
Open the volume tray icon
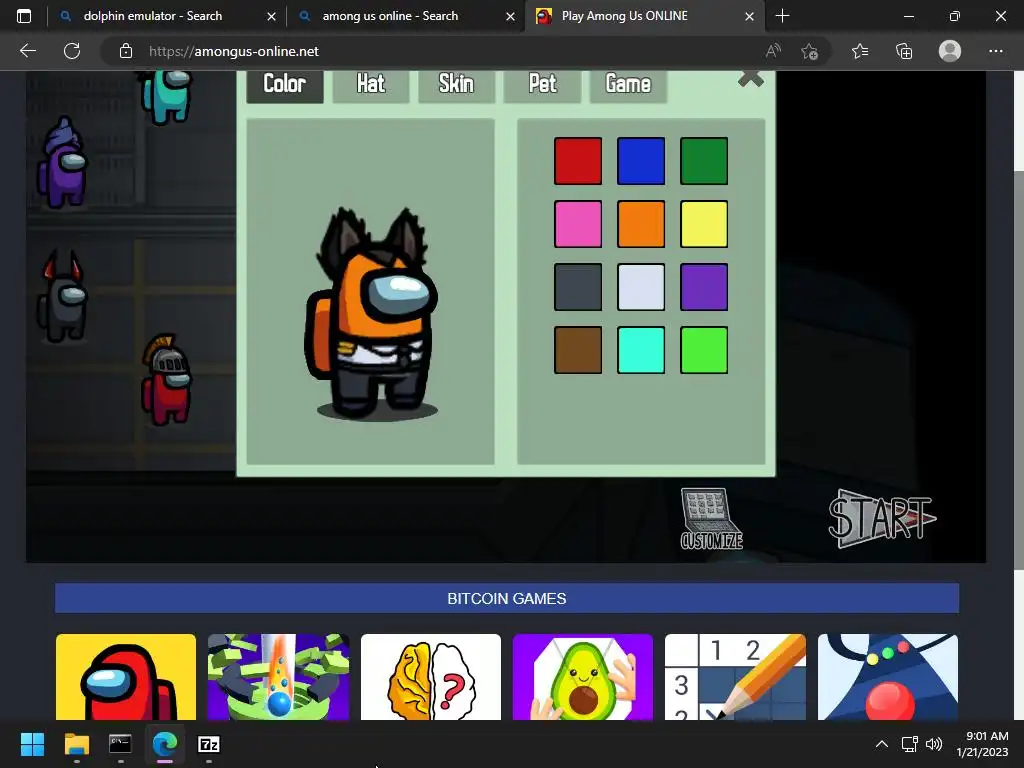click(934, 744)
